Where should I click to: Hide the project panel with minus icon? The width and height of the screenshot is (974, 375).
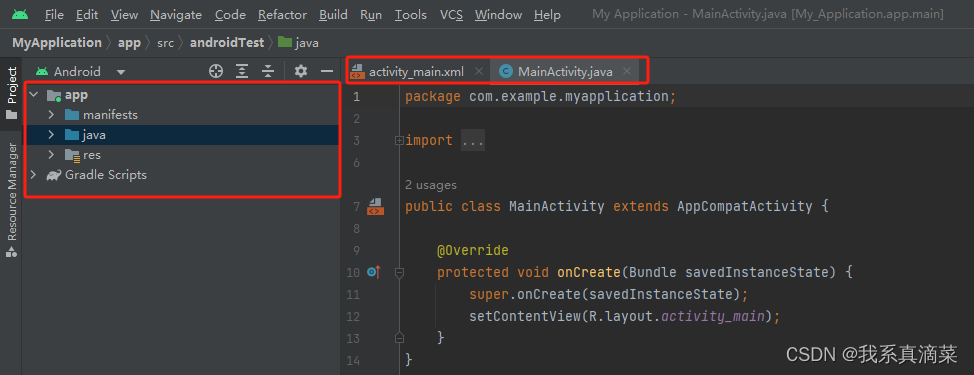tap(327, 71)
